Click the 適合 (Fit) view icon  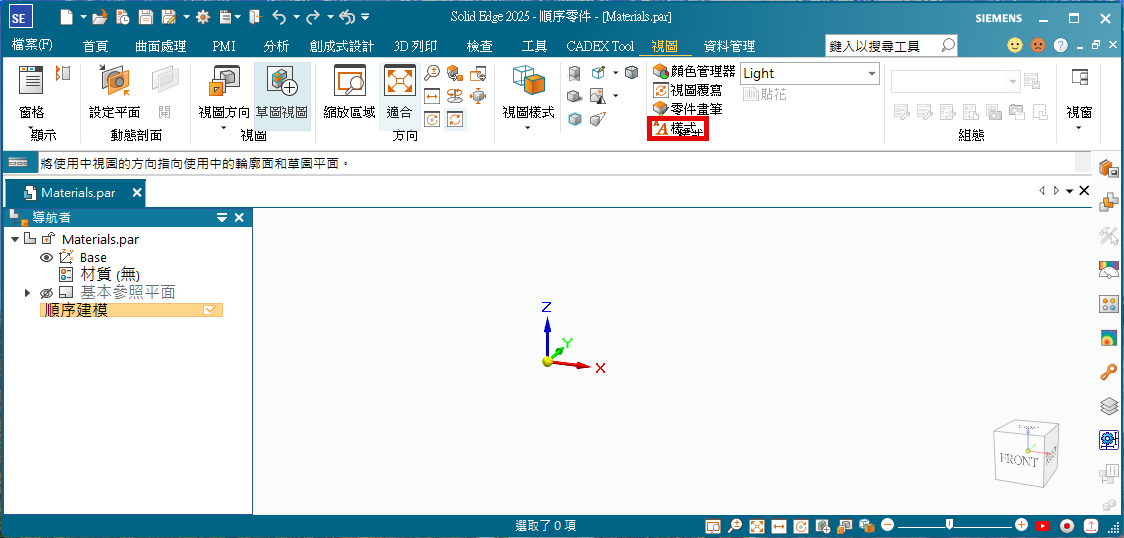tap(399, 81)
